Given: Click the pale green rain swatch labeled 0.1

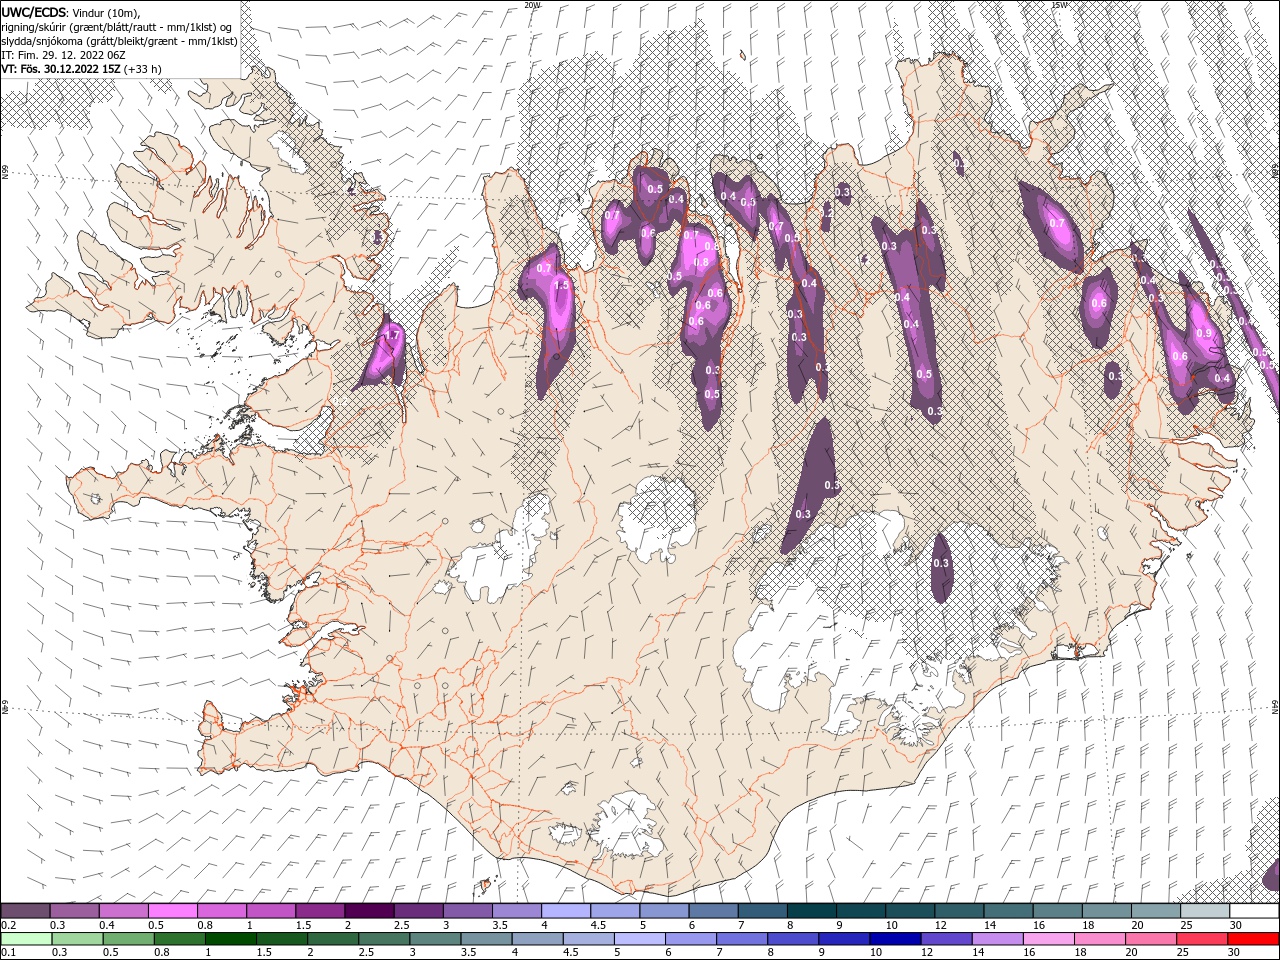Looking at the screenshot, I should (26, 938).
